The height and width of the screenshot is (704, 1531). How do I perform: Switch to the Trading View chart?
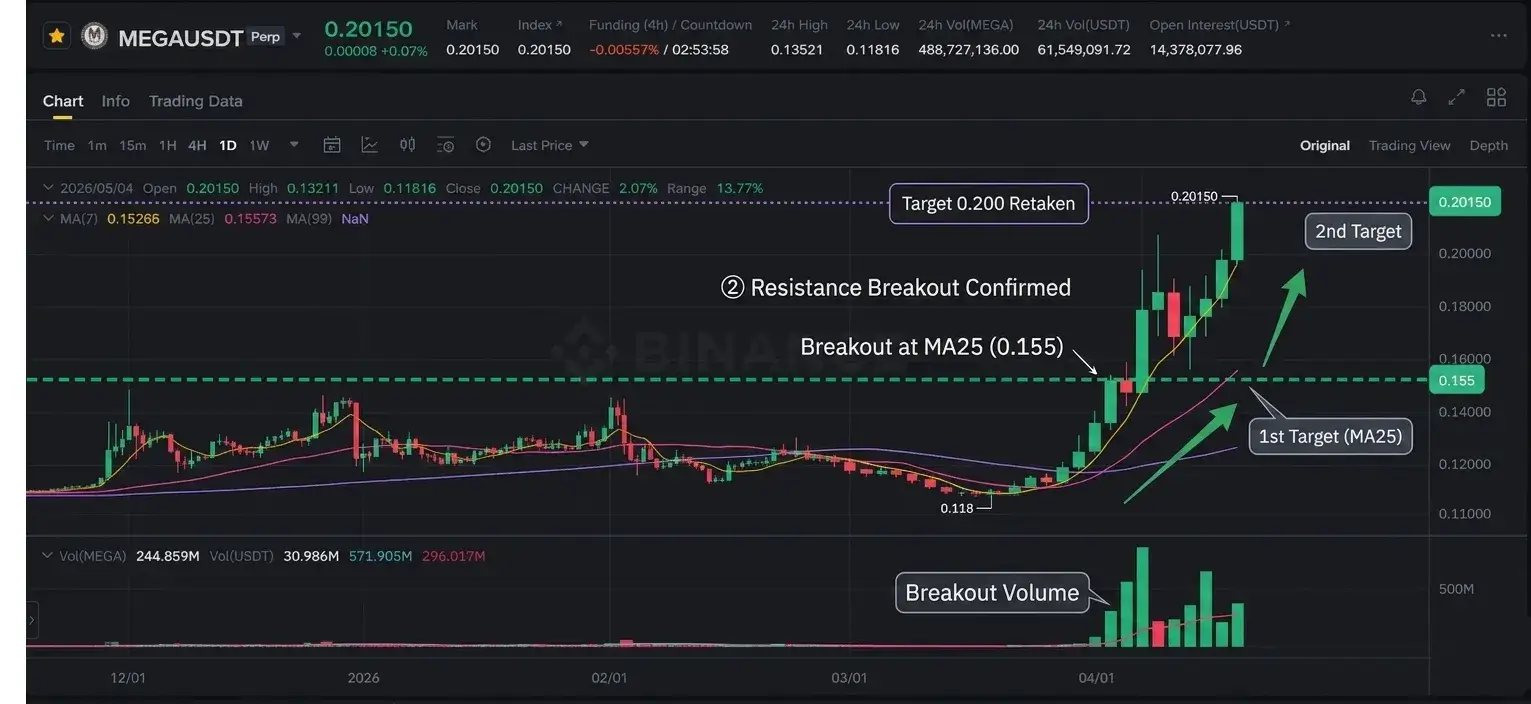pos(1409,146)
